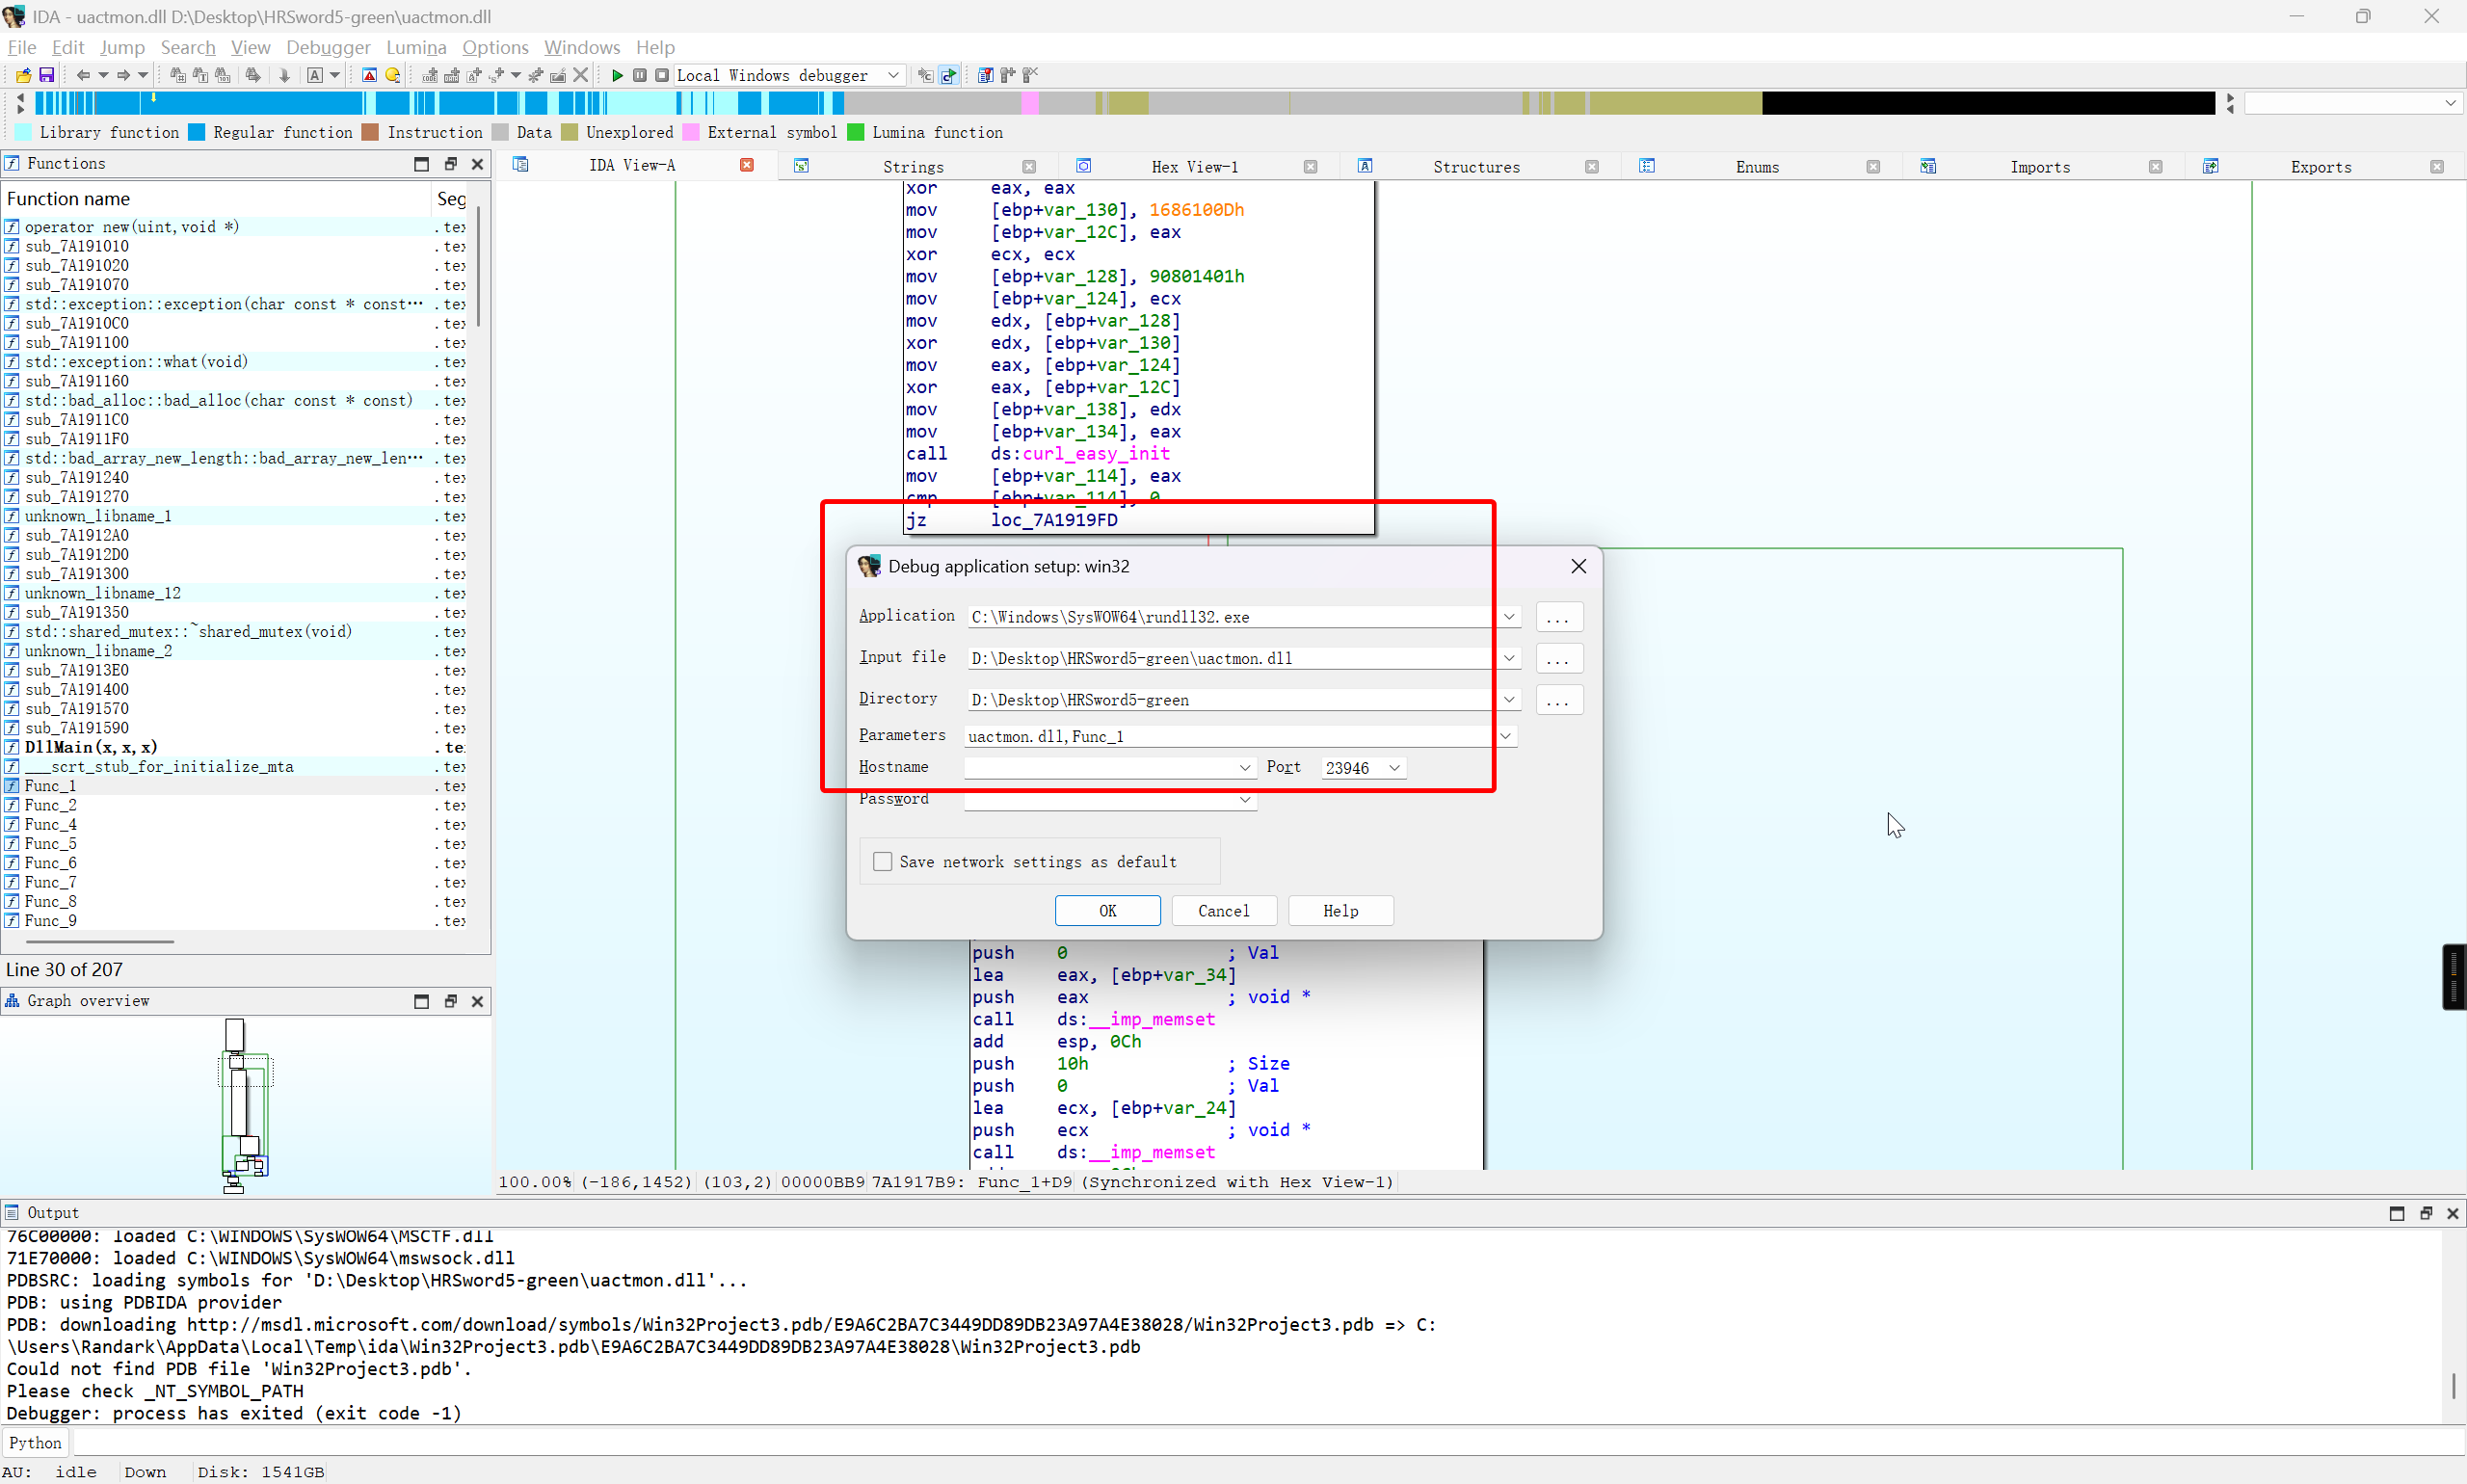The height and width of the screenshot is (1484, 2467).
Task: Click the red warning triangle toolbar icon
Action: pyautogui.click(x=369, y=75)
